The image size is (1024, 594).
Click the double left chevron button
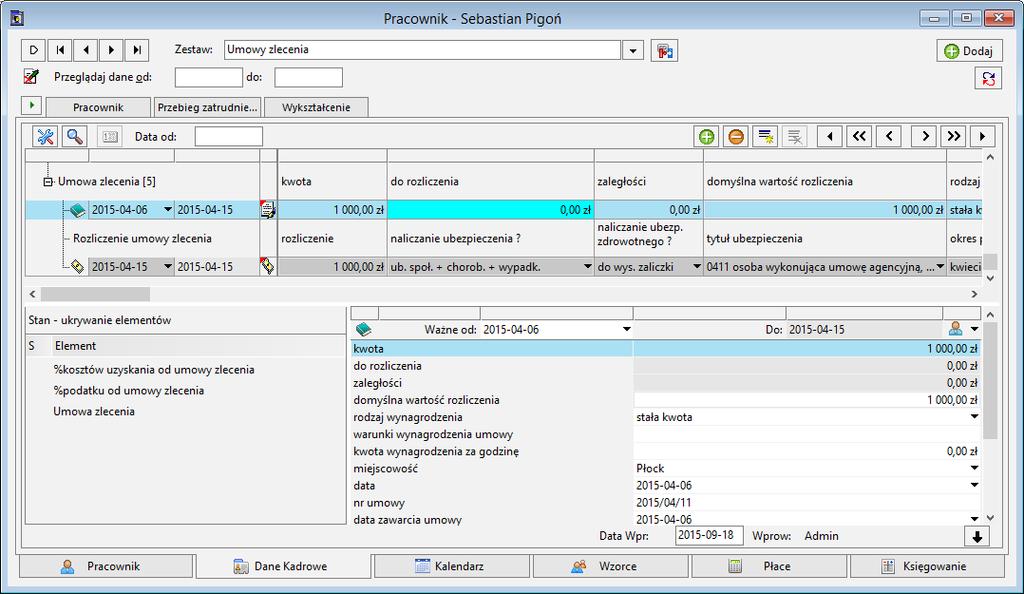pos(859,136)
